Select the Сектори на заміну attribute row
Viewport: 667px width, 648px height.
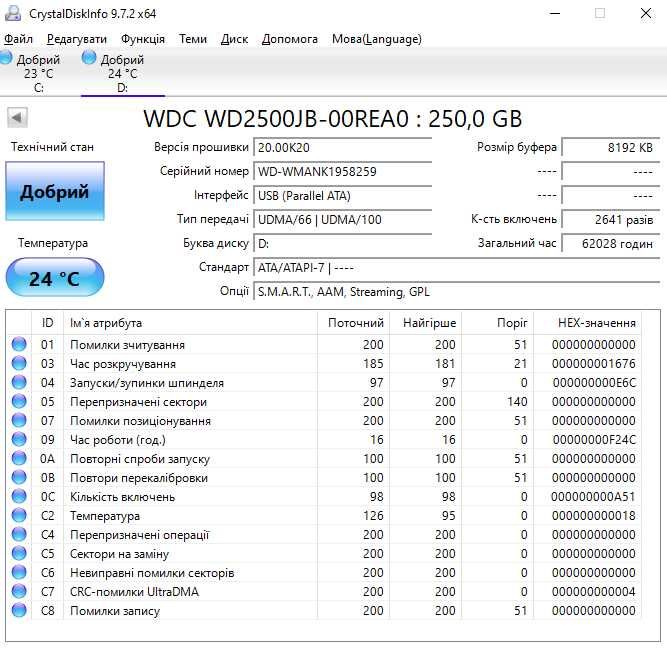point(324,553)
